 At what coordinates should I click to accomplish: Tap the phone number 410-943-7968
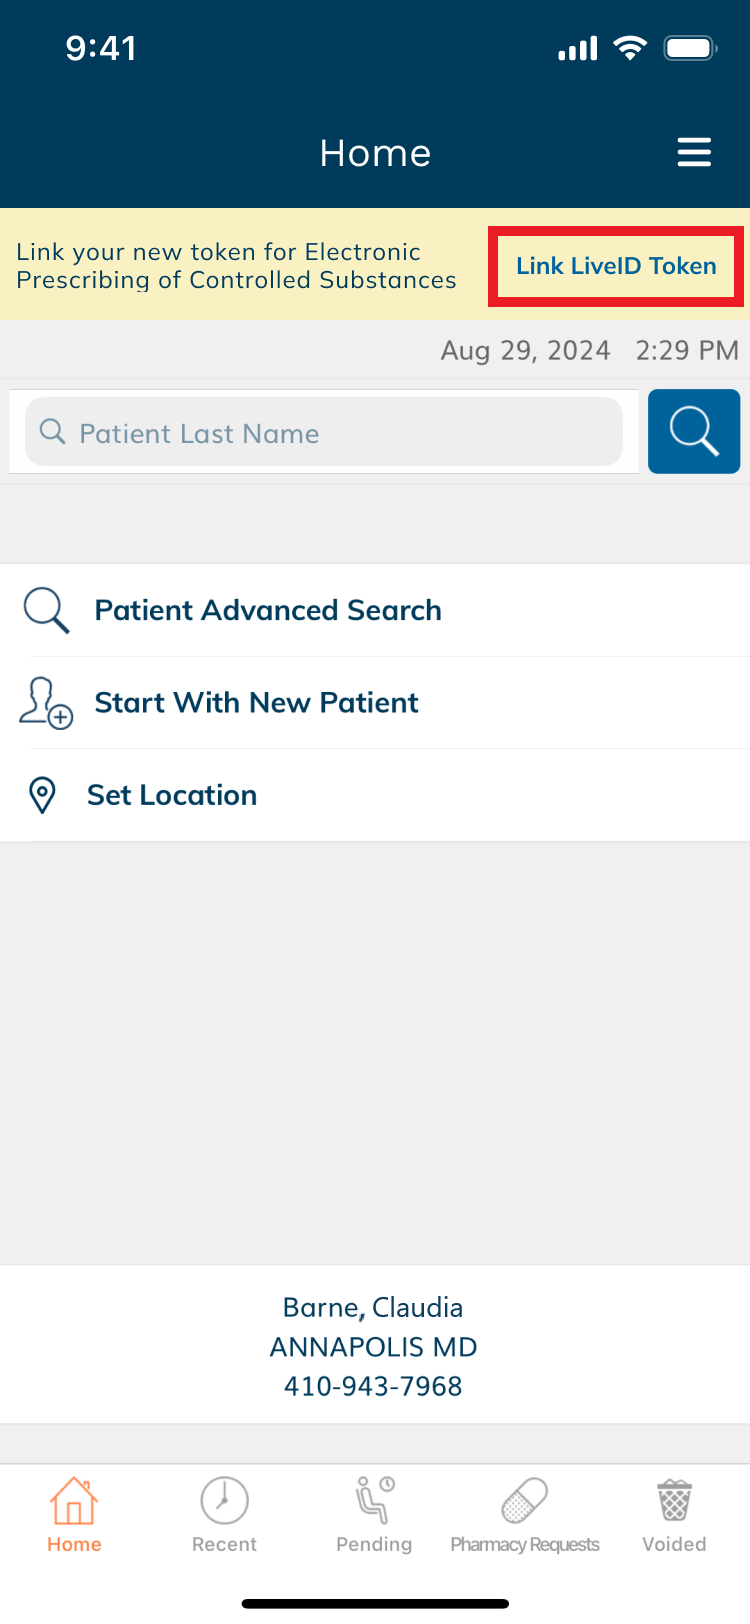click(x=373, y=1386)
